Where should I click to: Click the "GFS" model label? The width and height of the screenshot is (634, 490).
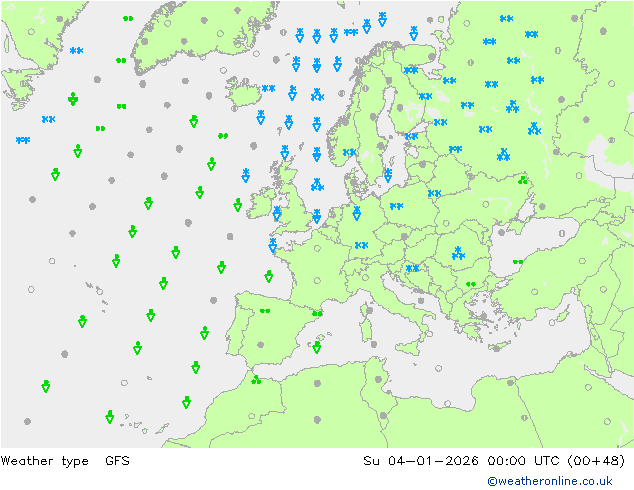(117, 461)
